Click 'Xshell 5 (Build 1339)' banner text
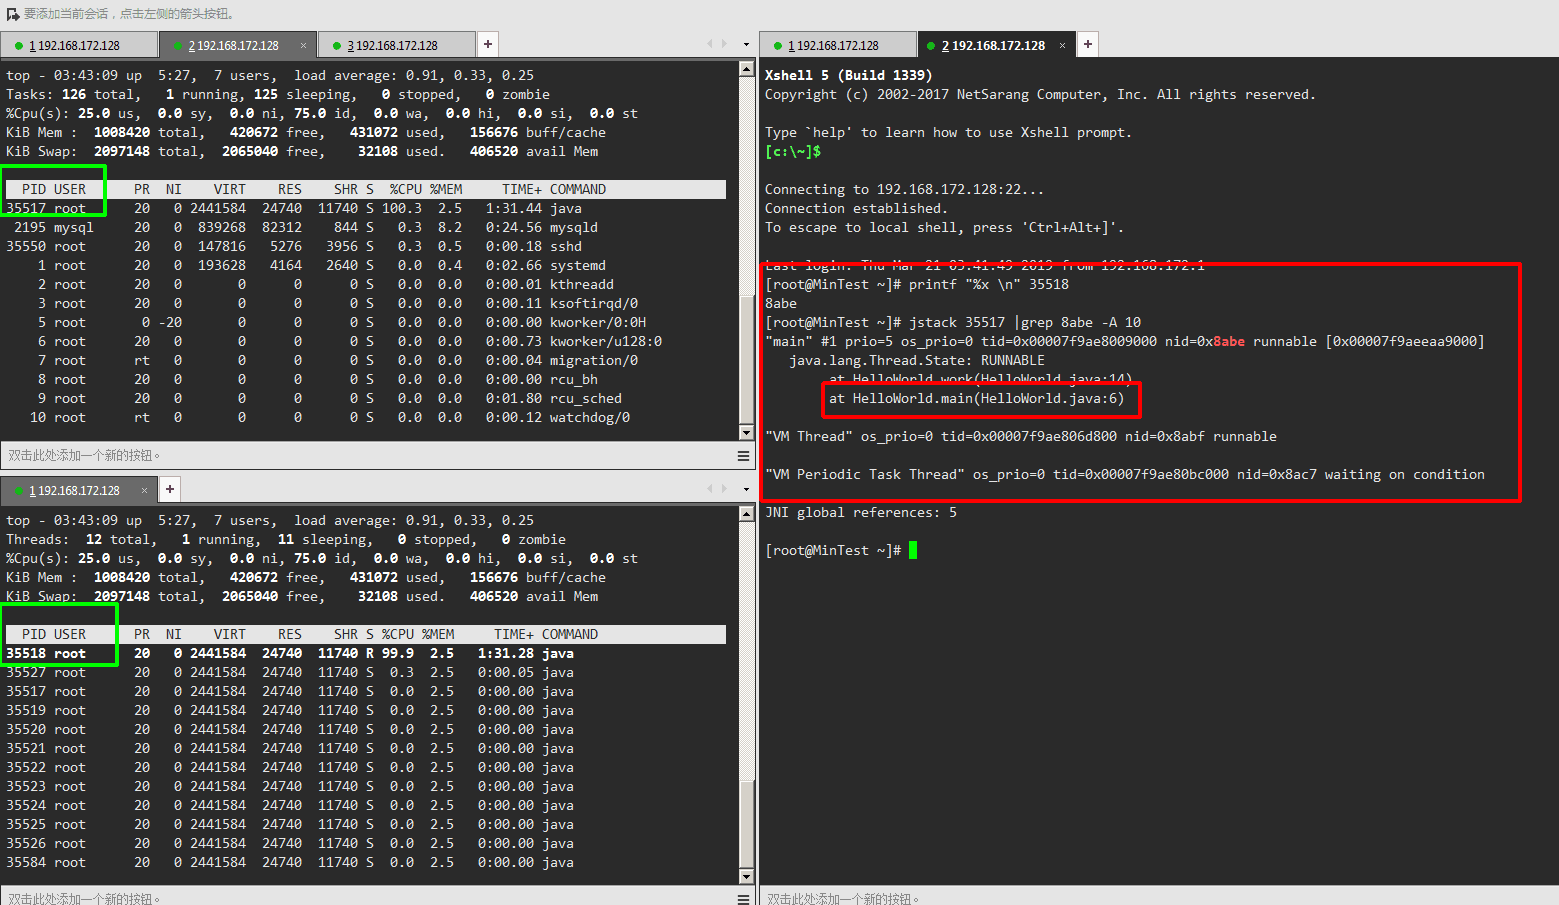 [849, 75]
